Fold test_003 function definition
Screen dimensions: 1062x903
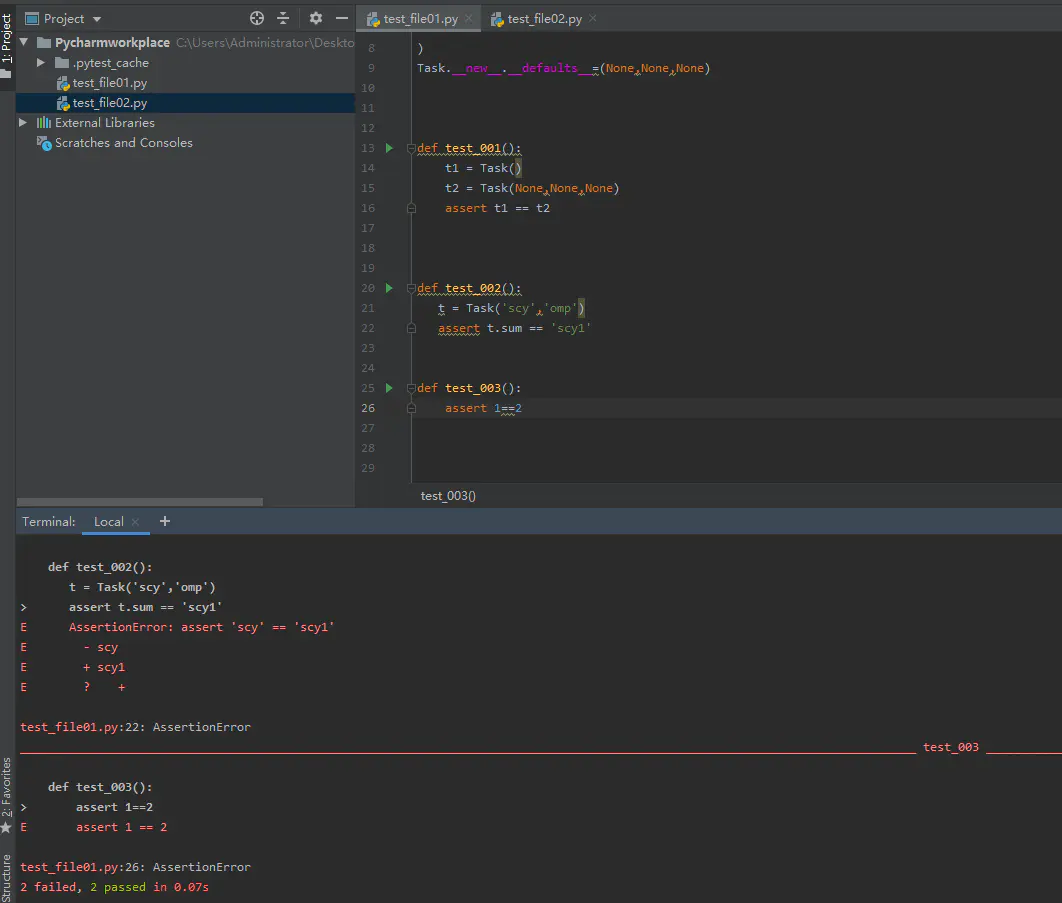[411, 387]
